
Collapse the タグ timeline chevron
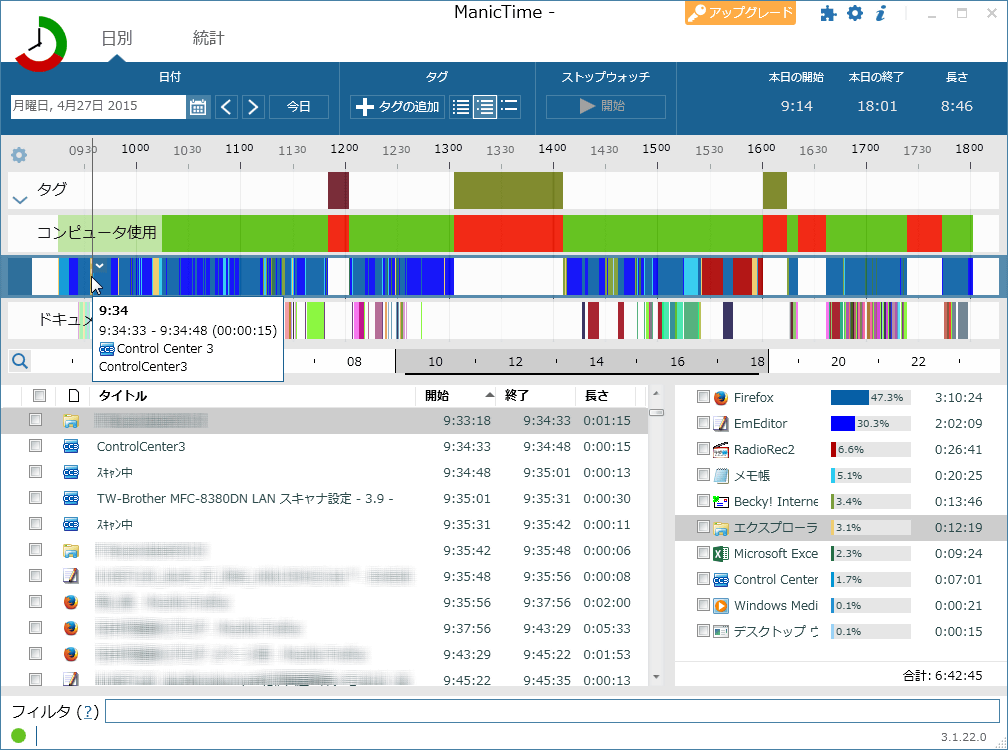click(20, 200)
